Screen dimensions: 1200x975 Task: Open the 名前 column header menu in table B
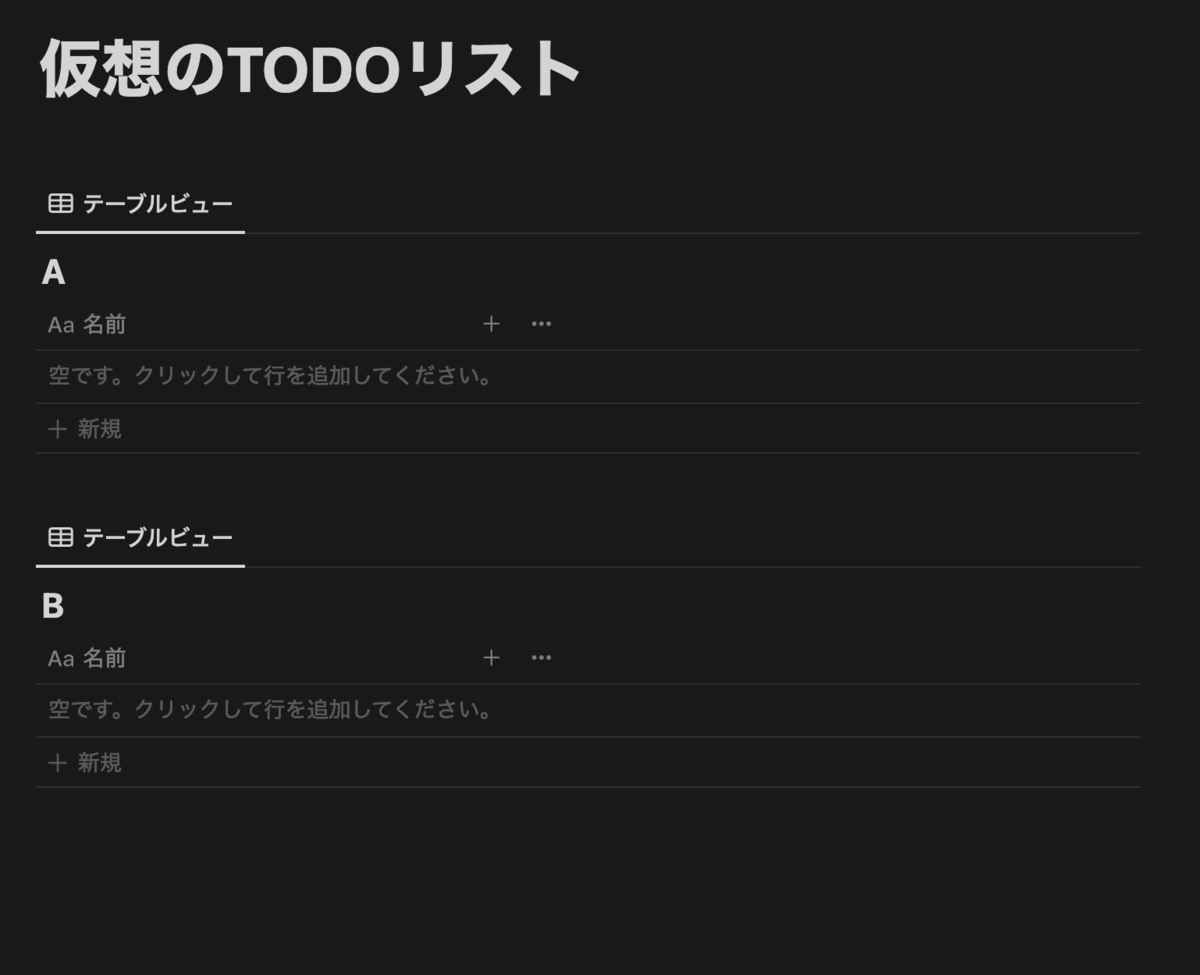click(x=105, y=657)
